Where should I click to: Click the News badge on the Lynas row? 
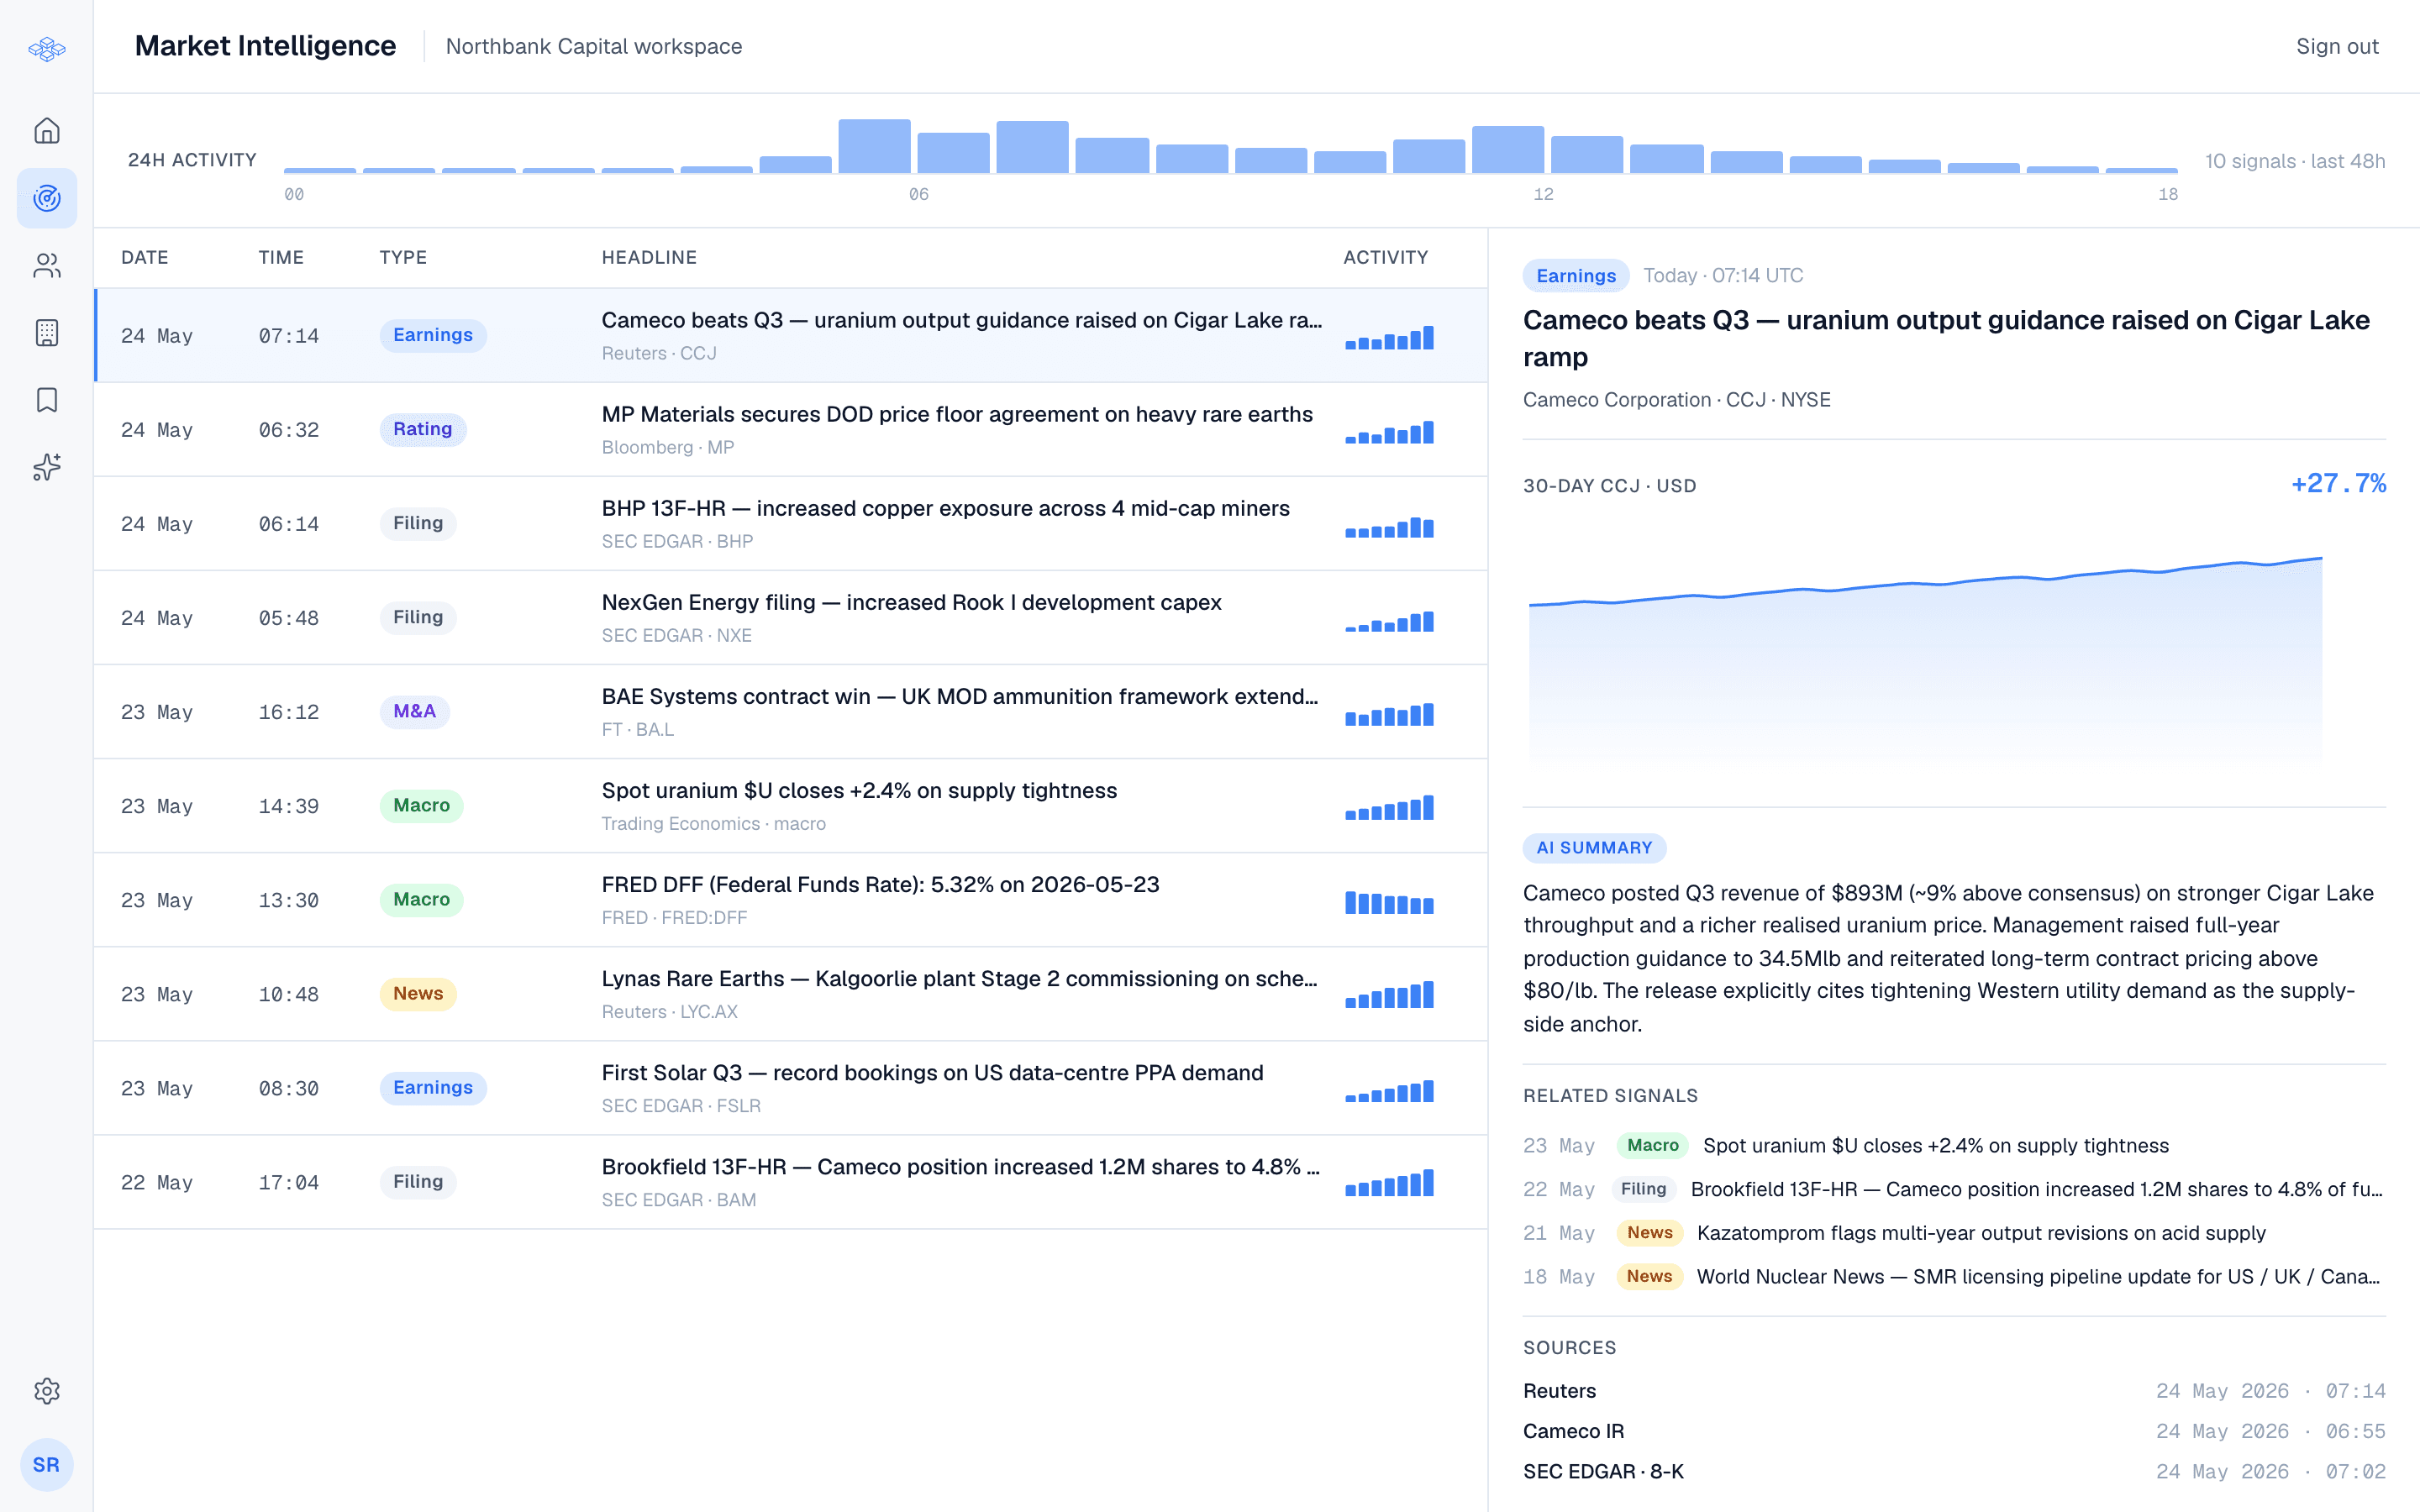(x=417, y=993)
